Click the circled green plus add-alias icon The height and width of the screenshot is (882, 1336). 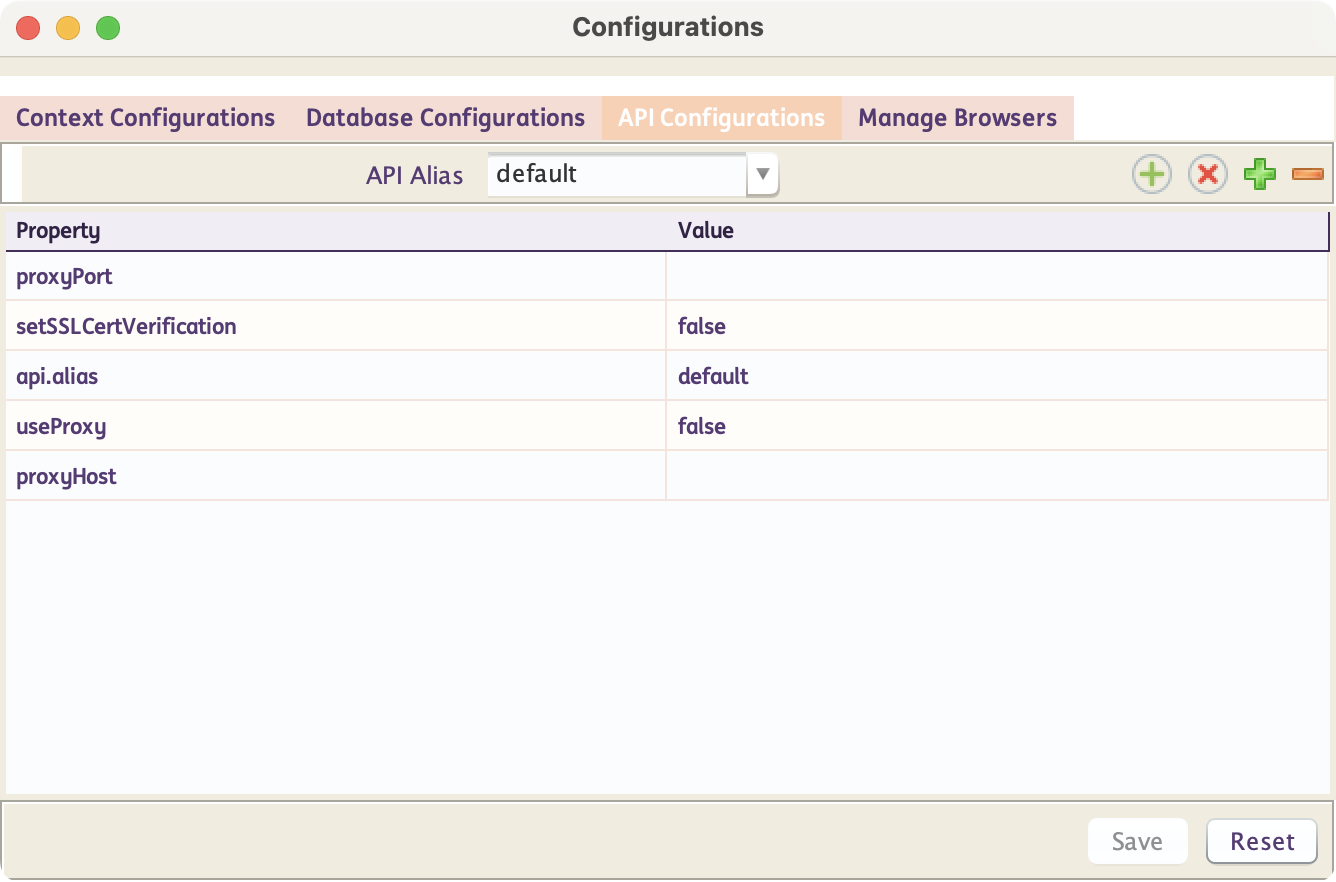1151,175
